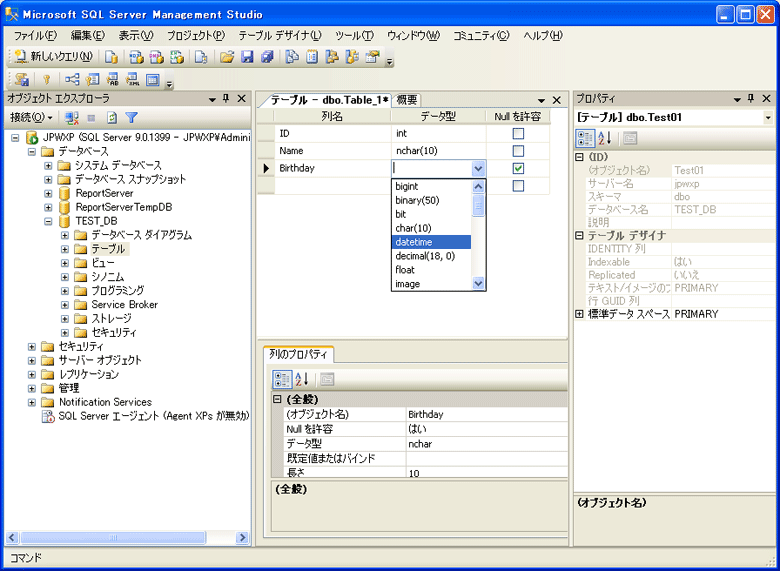
Task: Select datetime in the data type list
Action: coord(431,242)
